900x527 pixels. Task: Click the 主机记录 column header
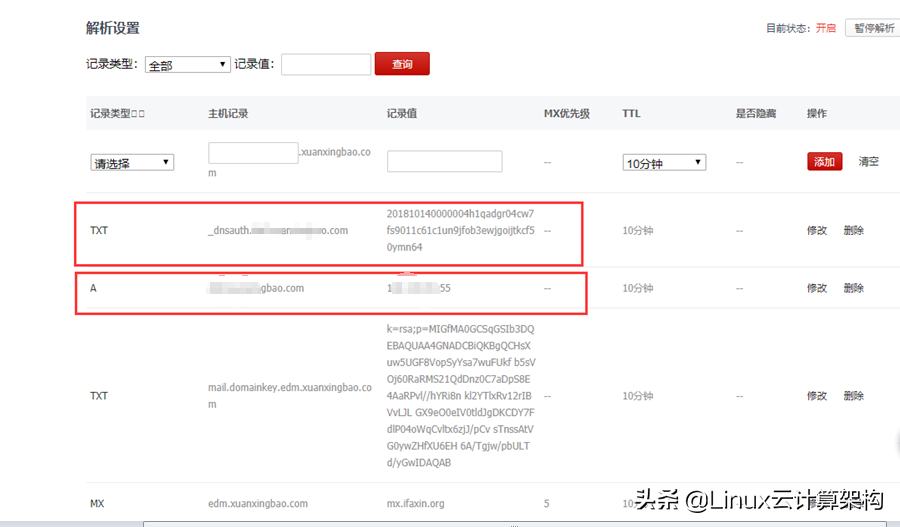[x=228, y=114]
